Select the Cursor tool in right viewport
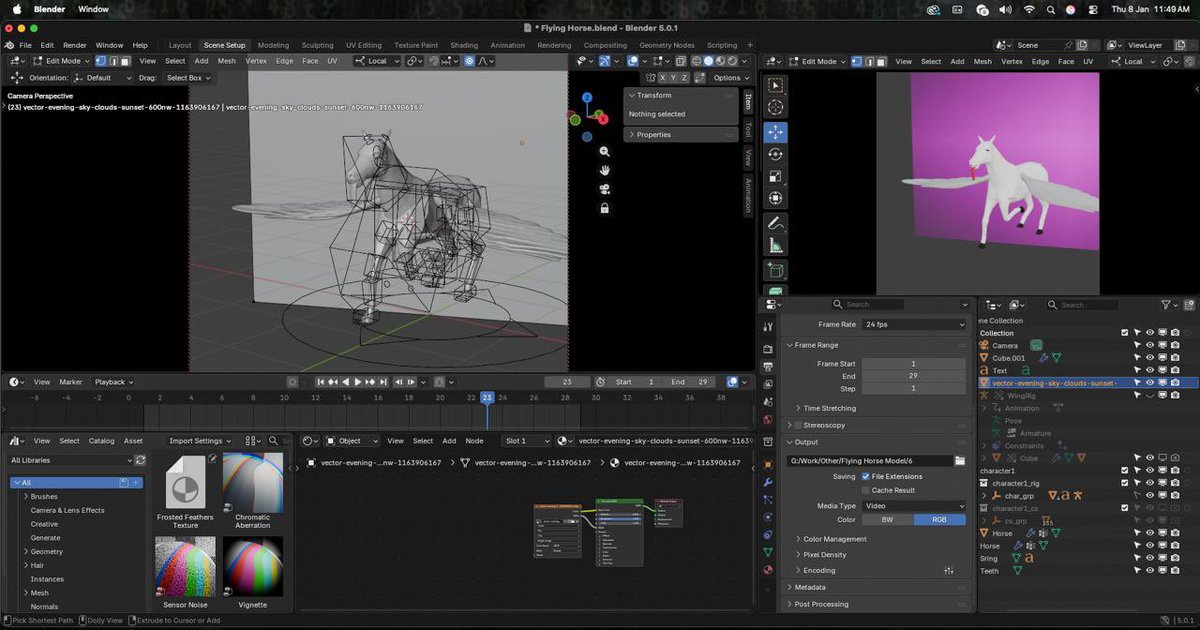1200x630 pixels. 776,107
